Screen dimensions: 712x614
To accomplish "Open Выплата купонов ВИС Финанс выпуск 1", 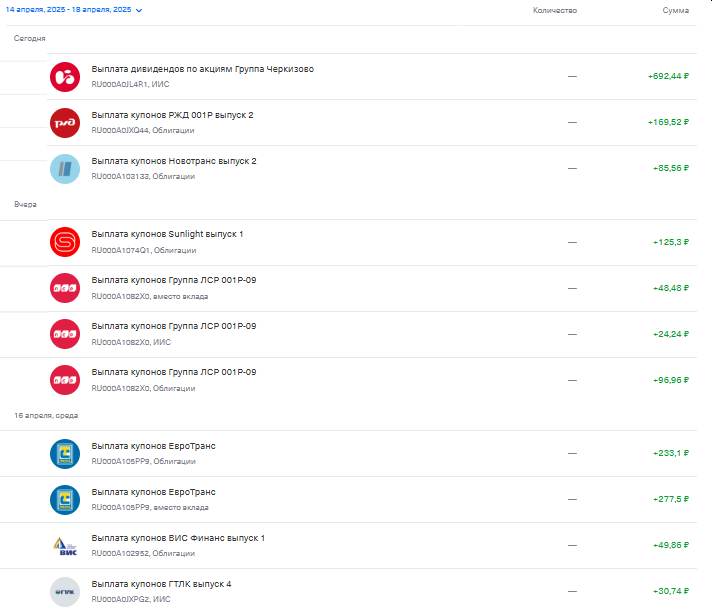I will [x=178, y=538].
